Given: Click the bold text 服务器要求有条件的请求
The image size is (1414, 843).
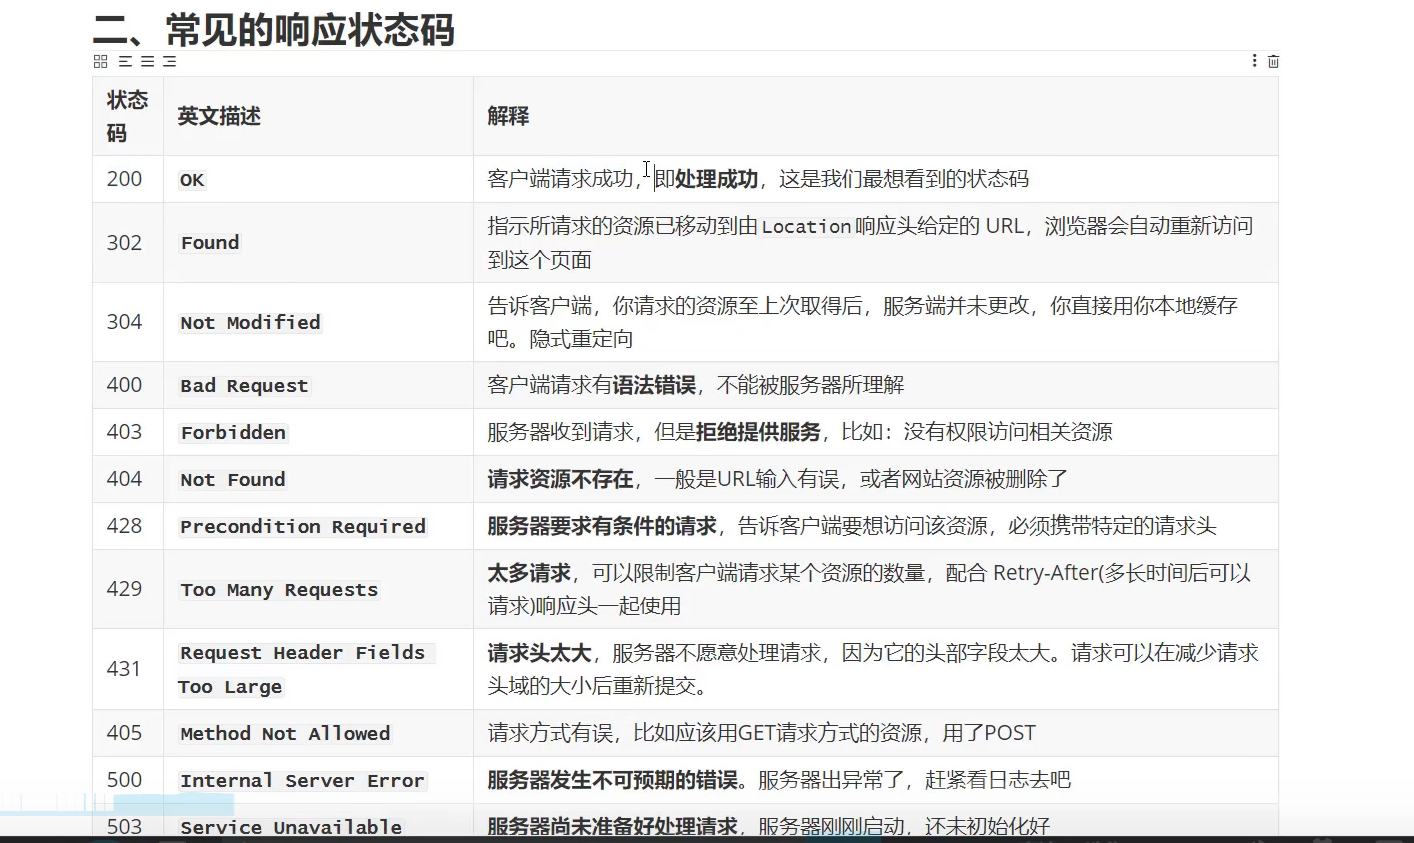Looking at the screenshot, I should tap(602, 526).
